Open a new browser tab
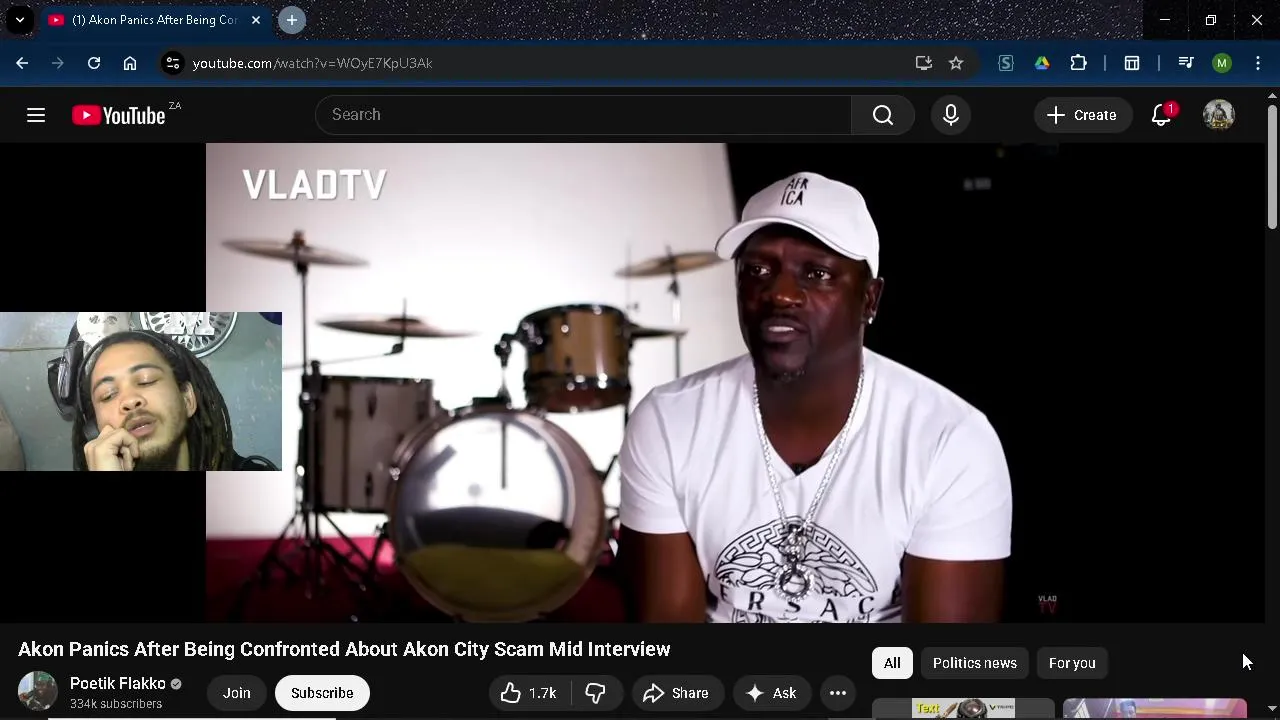Image resolution: width=1280 pixels, height=720 pixels. [x=292, y=20]
